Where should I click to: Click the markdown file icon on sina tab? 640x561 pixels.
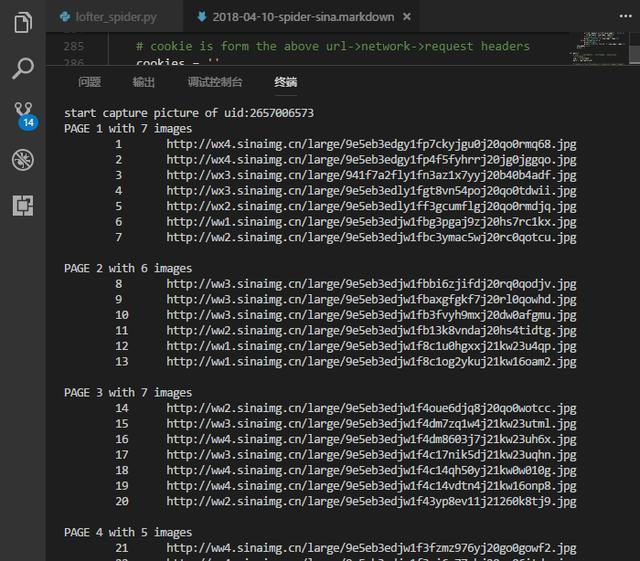pyautogui.click(x=201, y=16)
